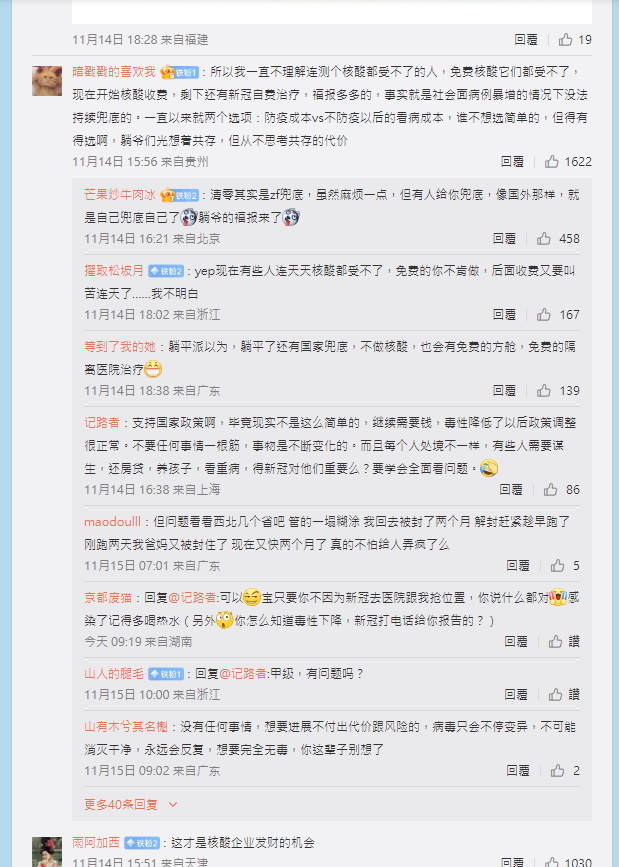Like 山有木兮其名樹's reply with 2 likes
619x867 pixels.
coord(565,771)
